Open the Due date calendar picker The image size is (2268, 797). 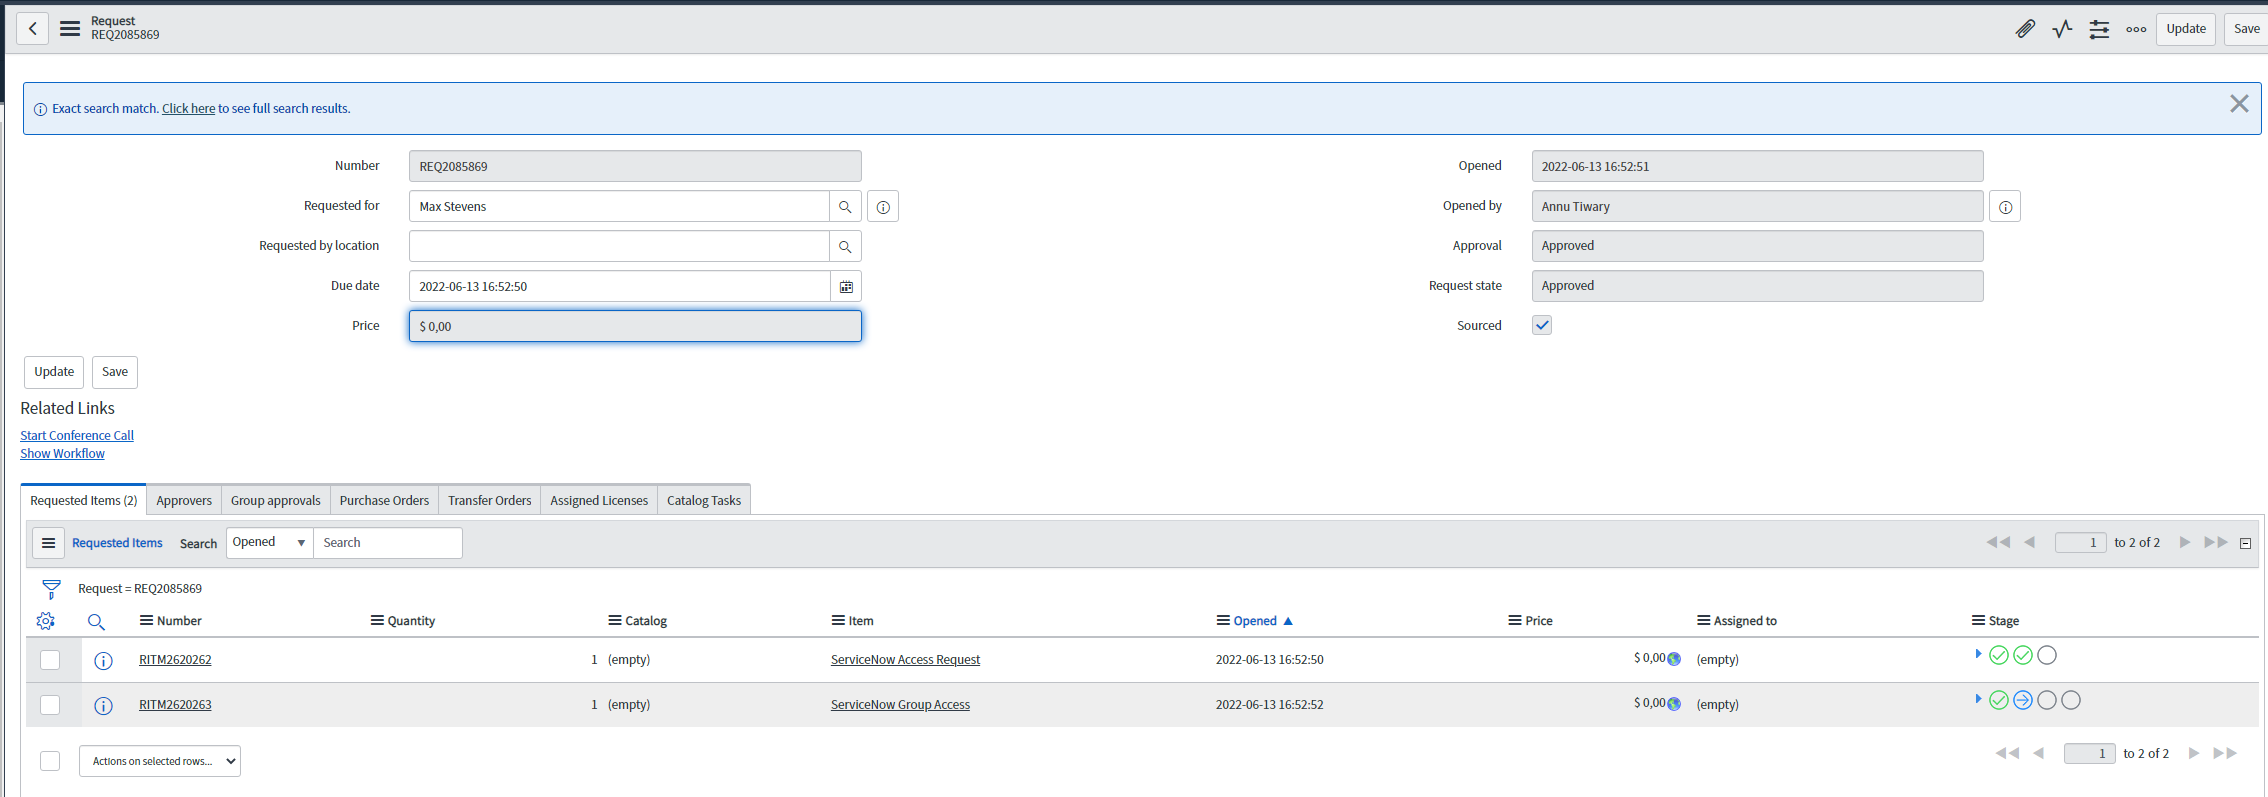pyautogui.click(x=846, y=287)
